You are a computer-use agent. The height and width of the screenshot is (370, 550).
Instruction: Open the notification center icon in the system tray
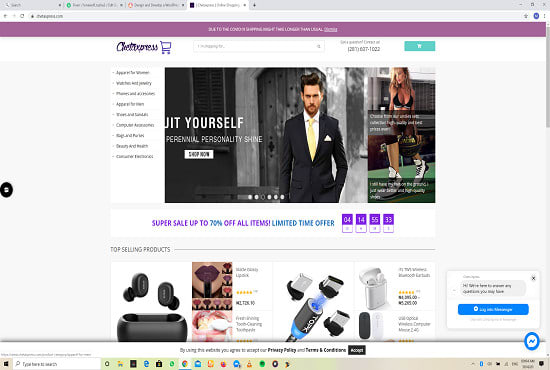(x=541, y=364)
